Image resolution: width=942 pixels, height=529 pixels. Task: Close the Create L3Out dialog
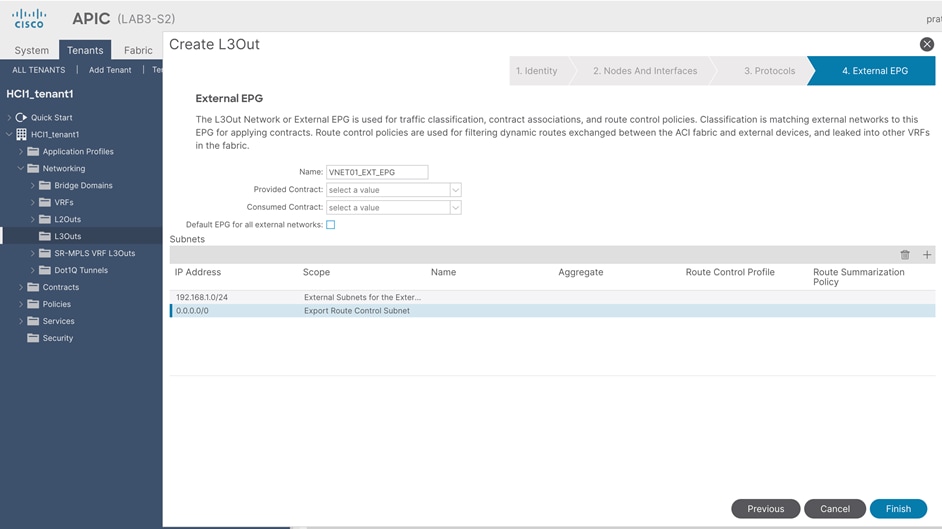point(927,44)
